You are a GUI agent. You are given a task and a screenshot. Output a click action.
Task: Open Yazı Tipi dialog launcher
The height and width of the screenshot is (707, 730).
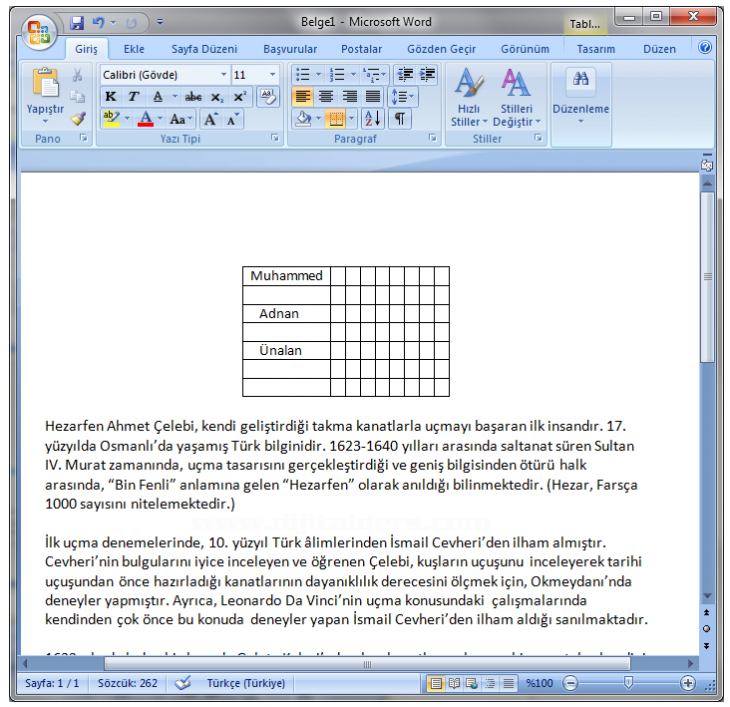click(275, 138)
